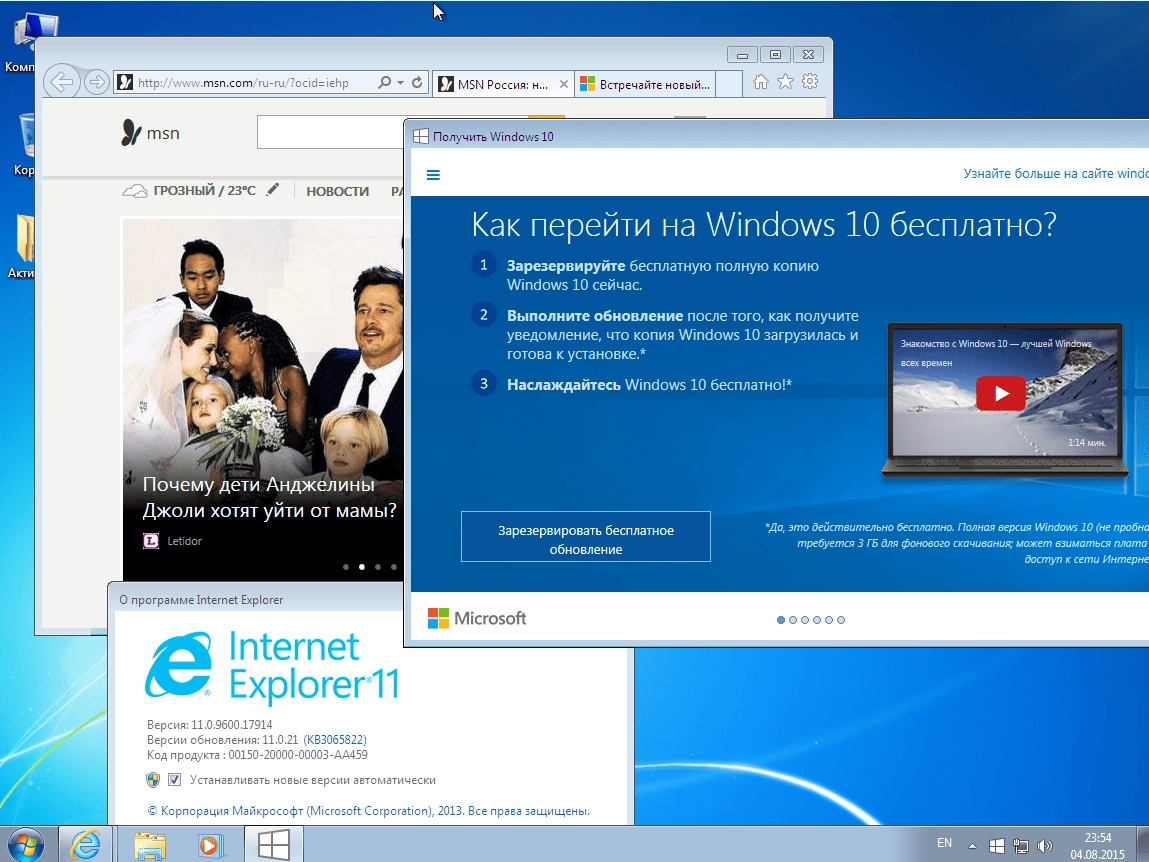1149x862 pixels.
Task: Click the msn search input field
Action: coord(330,132)
